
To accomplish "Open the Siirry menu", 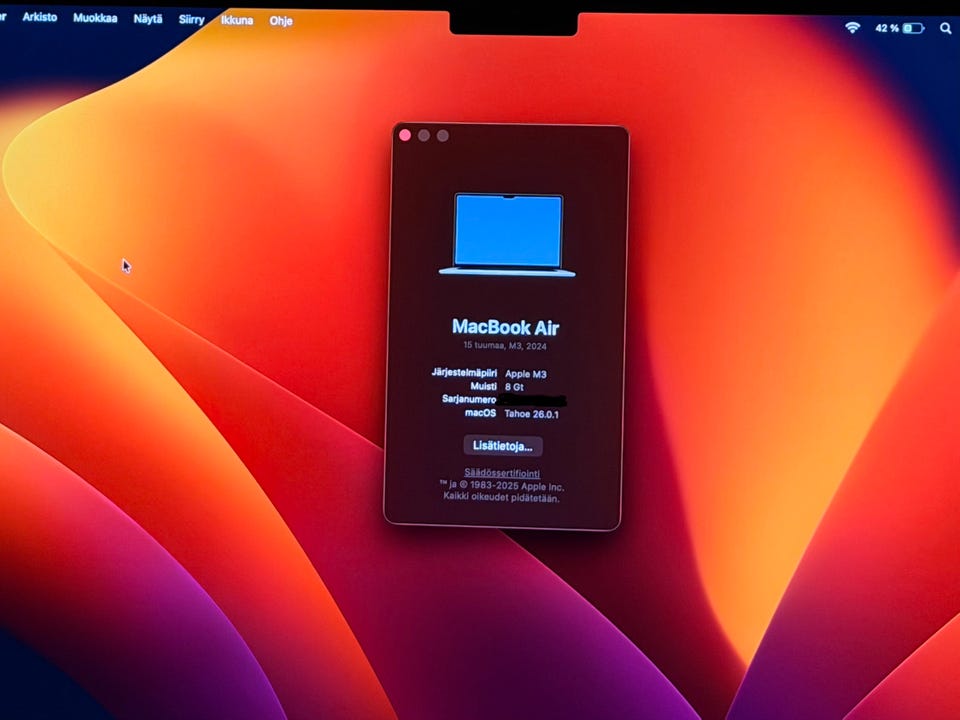I will tap(192, 20).
